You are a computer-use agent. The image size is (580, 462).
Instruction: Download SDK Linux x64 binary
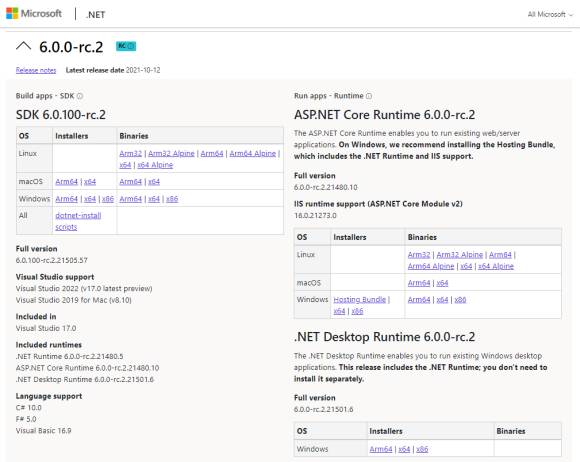coord(125,165)
